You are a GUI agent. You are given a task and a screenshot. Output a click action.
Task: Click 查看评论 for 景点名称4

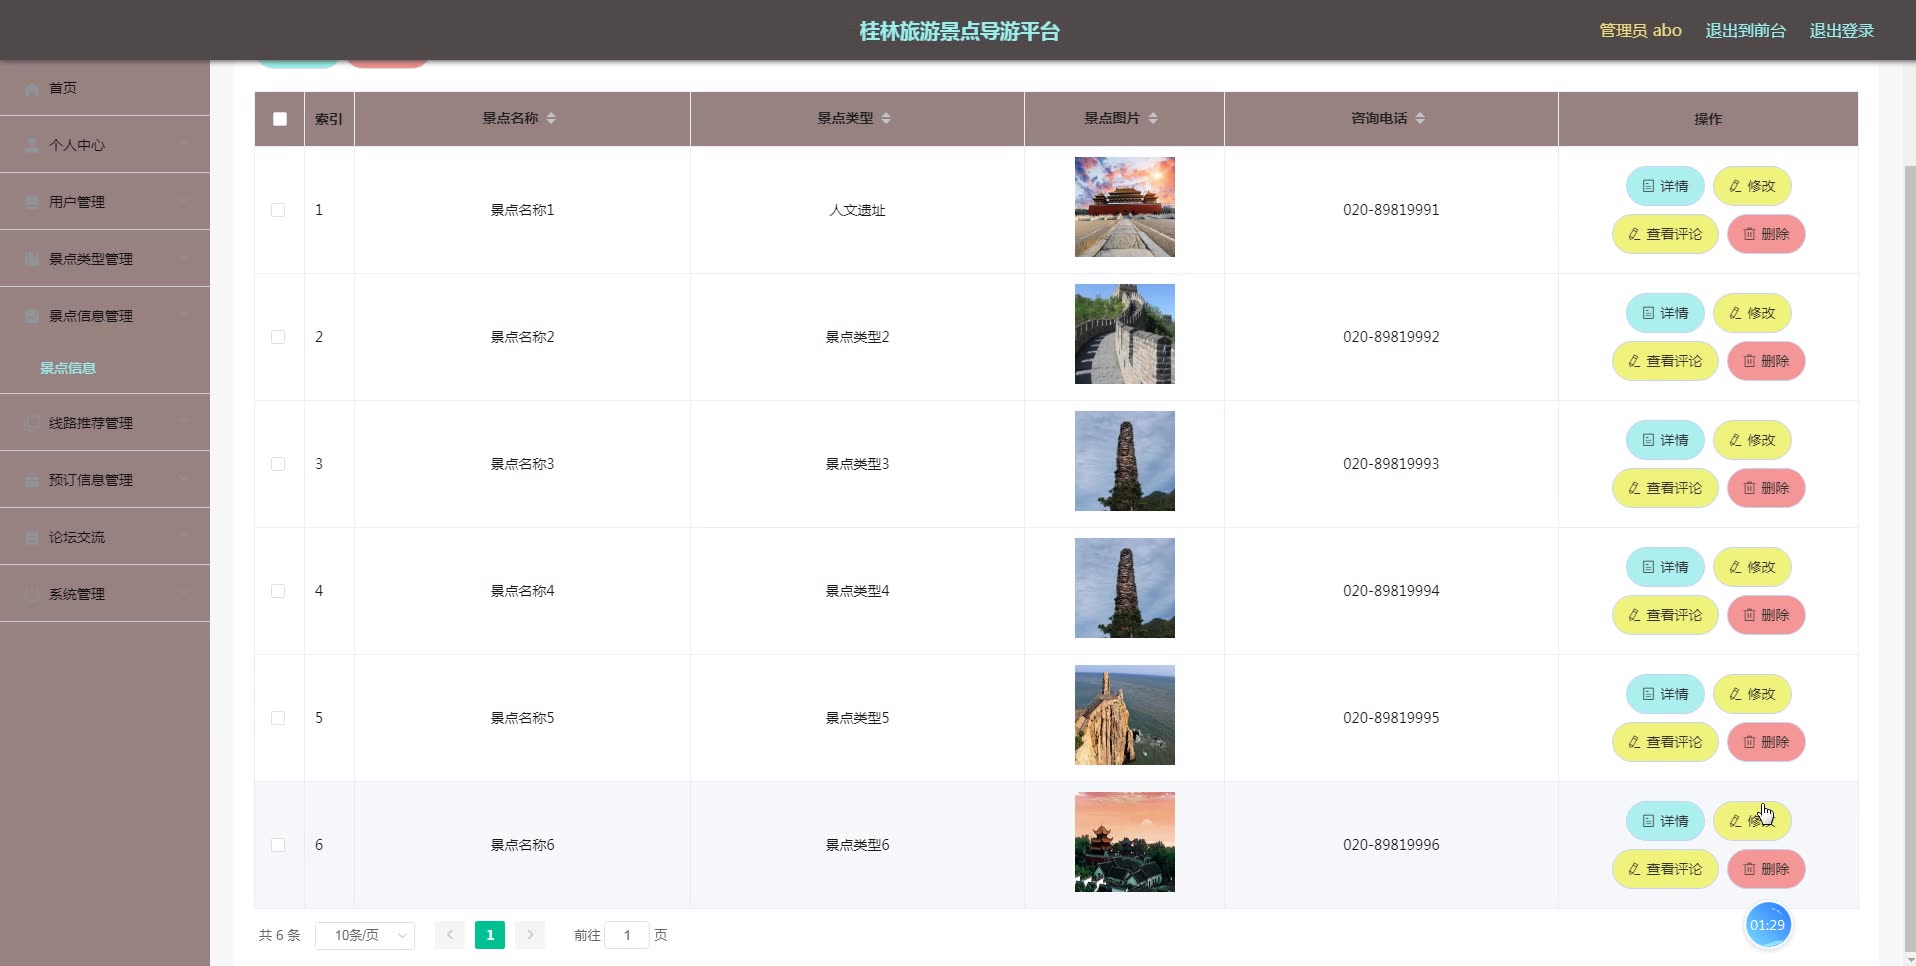[x=1665, y=615]
